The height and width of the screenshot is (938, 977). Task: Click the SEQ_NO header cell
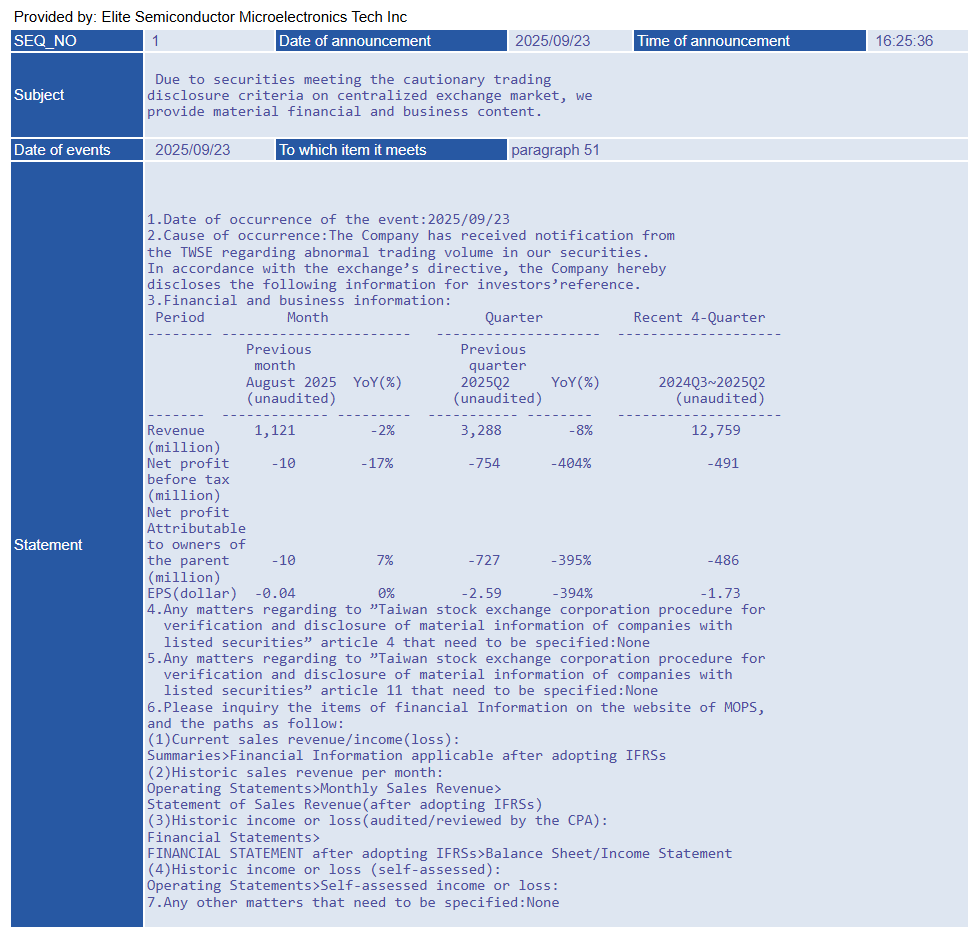[77, 41]
